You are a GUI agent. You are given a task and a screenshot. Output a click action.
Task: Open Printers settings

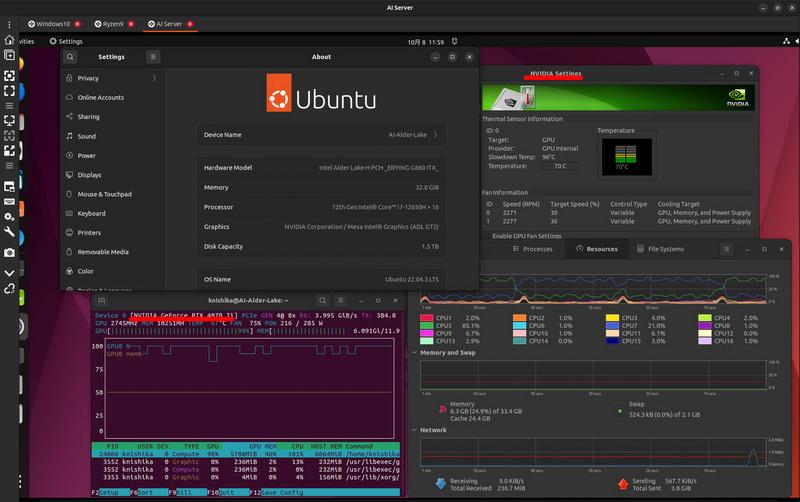[112, 233]
